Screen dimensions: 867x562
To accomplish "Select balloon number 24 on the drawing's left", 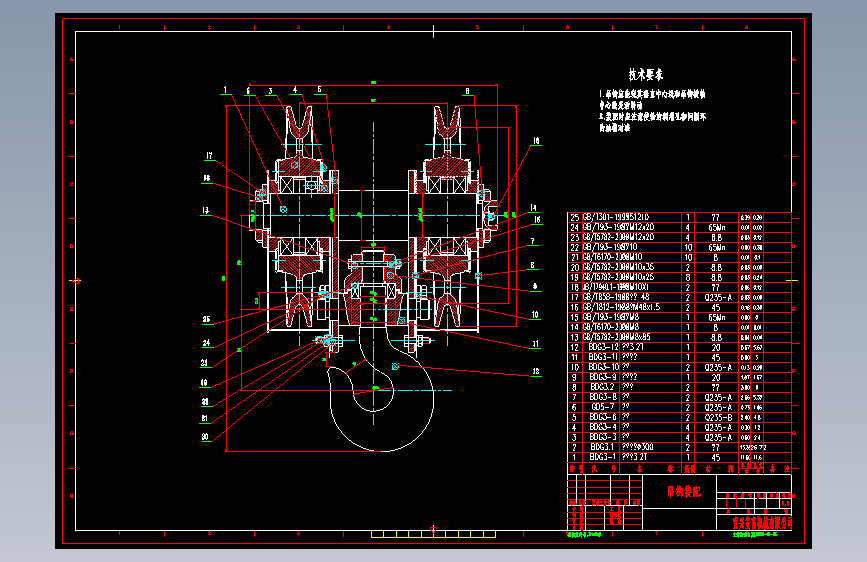I will click(x=206, y=343).
